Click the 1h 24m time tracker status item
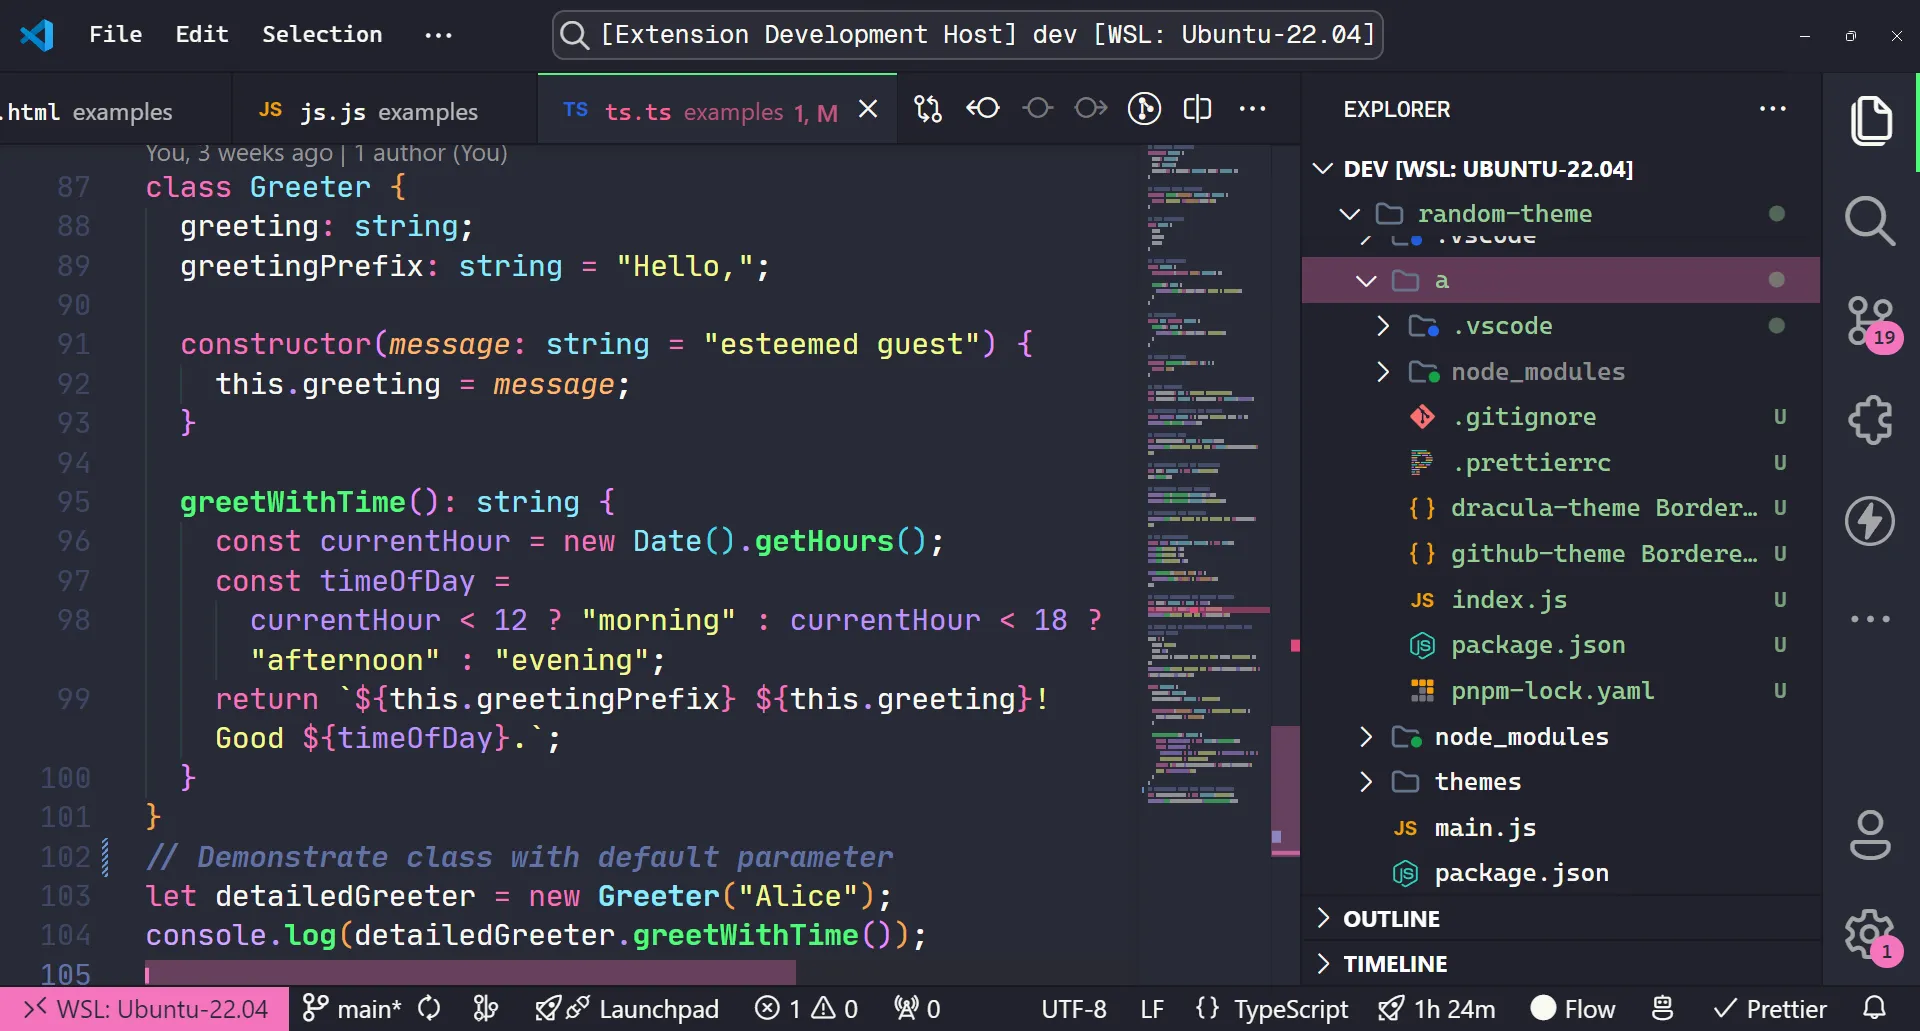The width and height of the screenshot is (1920, 1031). [x=1436, y=1009]
